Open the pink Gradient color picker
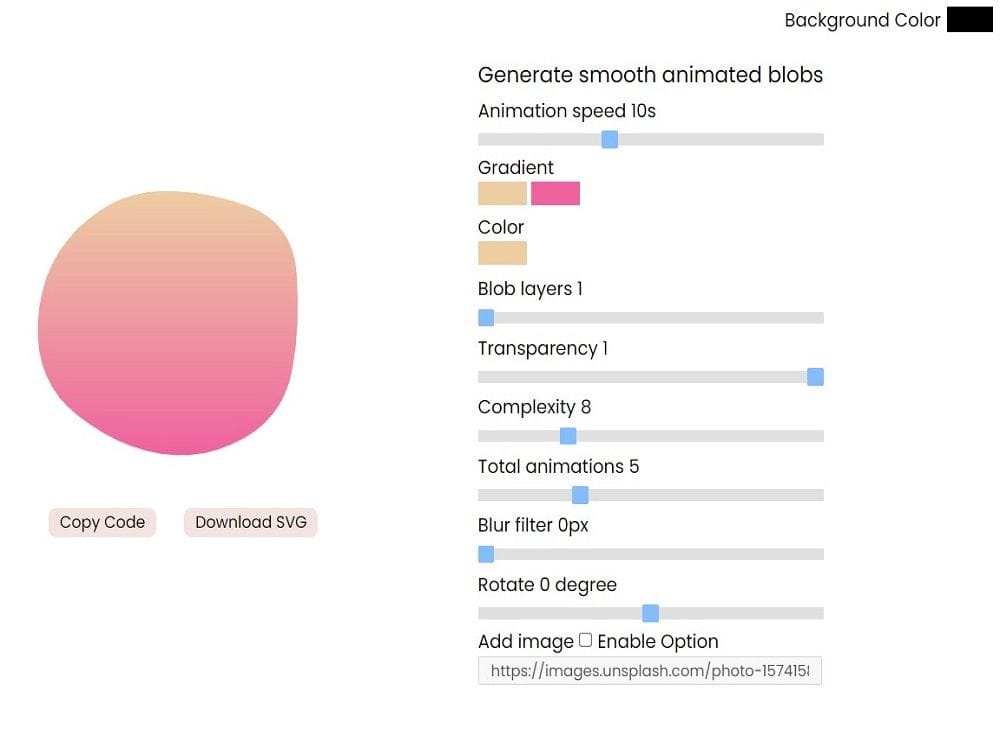Image resolution: width=1000 pixels, height=750 pixels. coord(556,193)
